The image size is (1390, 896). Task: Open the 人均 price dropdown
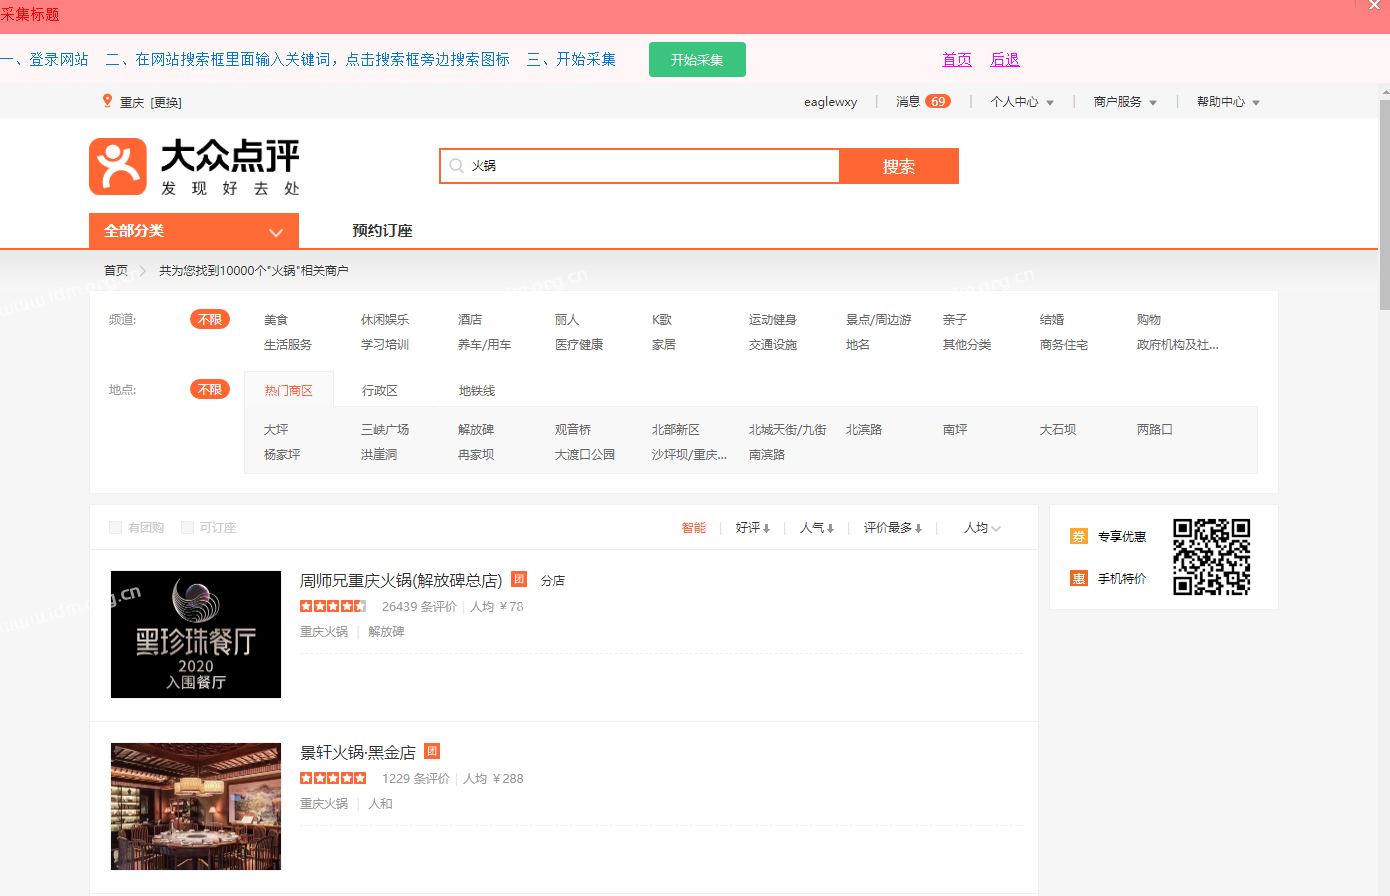point(982,528)
